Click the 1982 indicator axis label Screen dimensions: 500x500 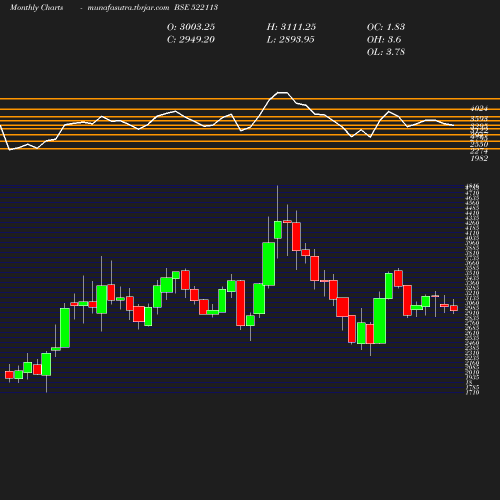[479, 158]
